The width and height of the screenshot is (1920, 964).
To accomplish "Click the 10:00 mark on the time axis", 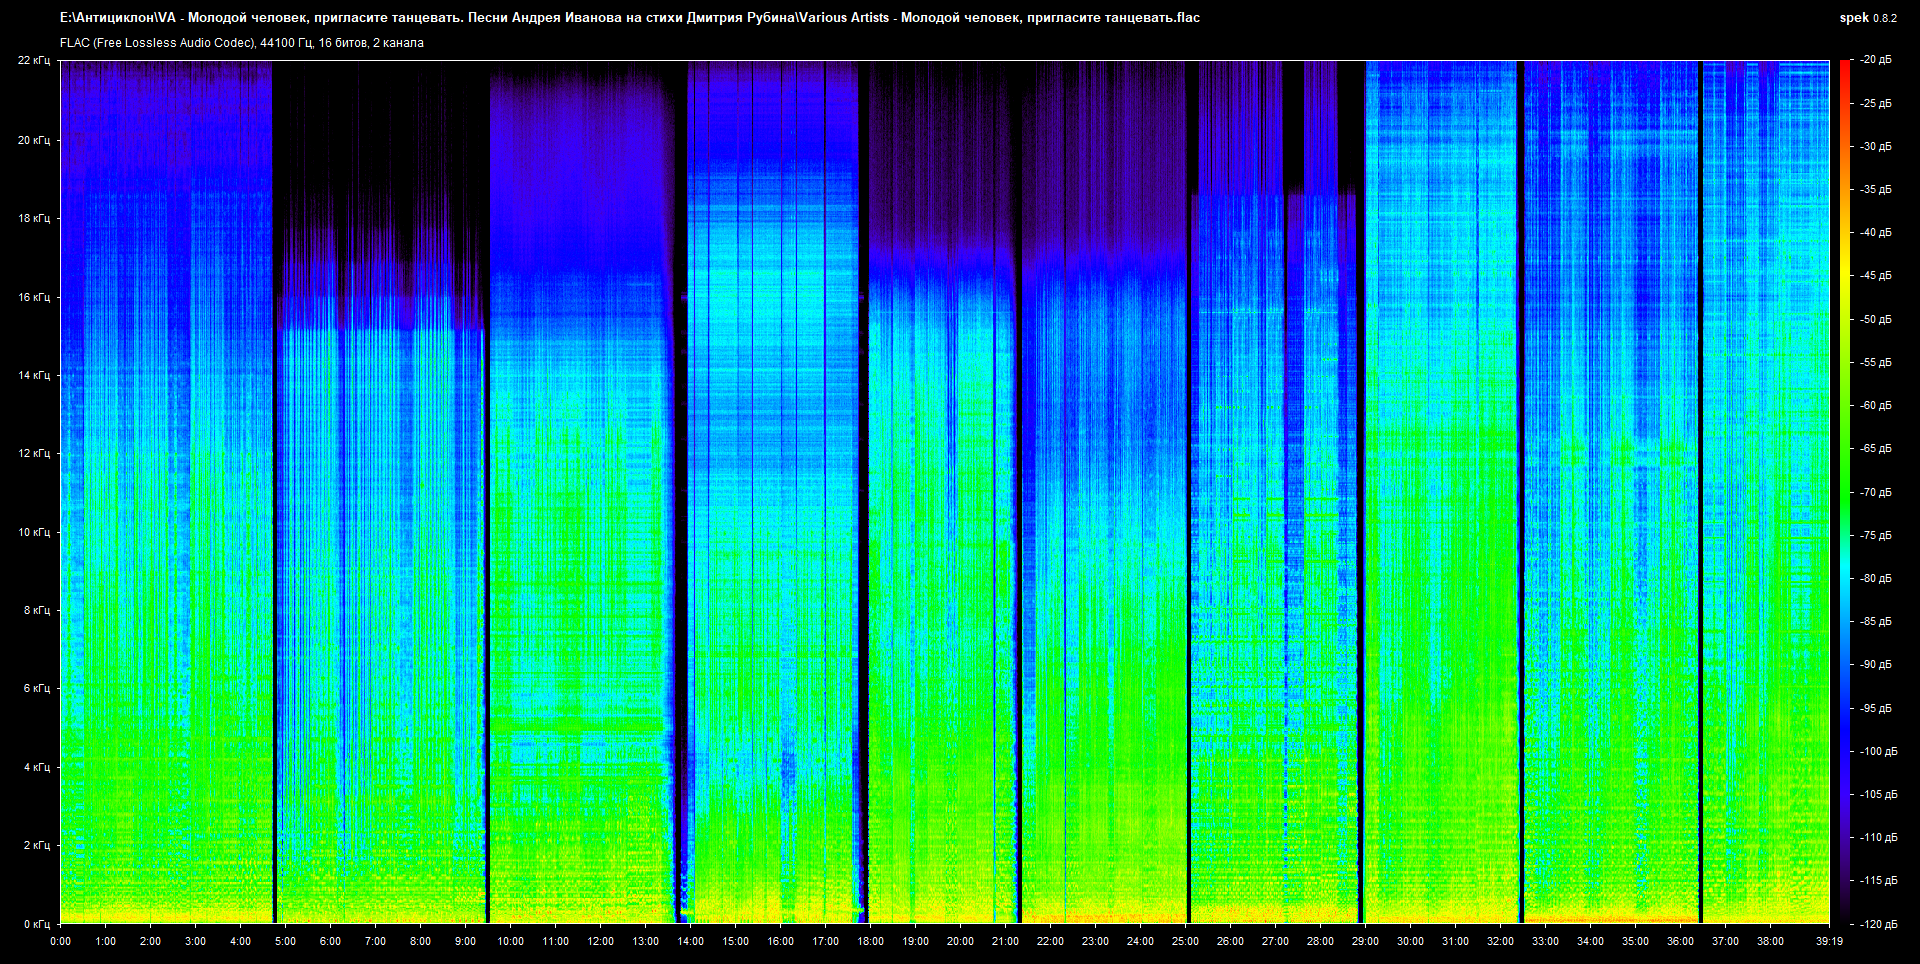I will click(x=510, y=941).
